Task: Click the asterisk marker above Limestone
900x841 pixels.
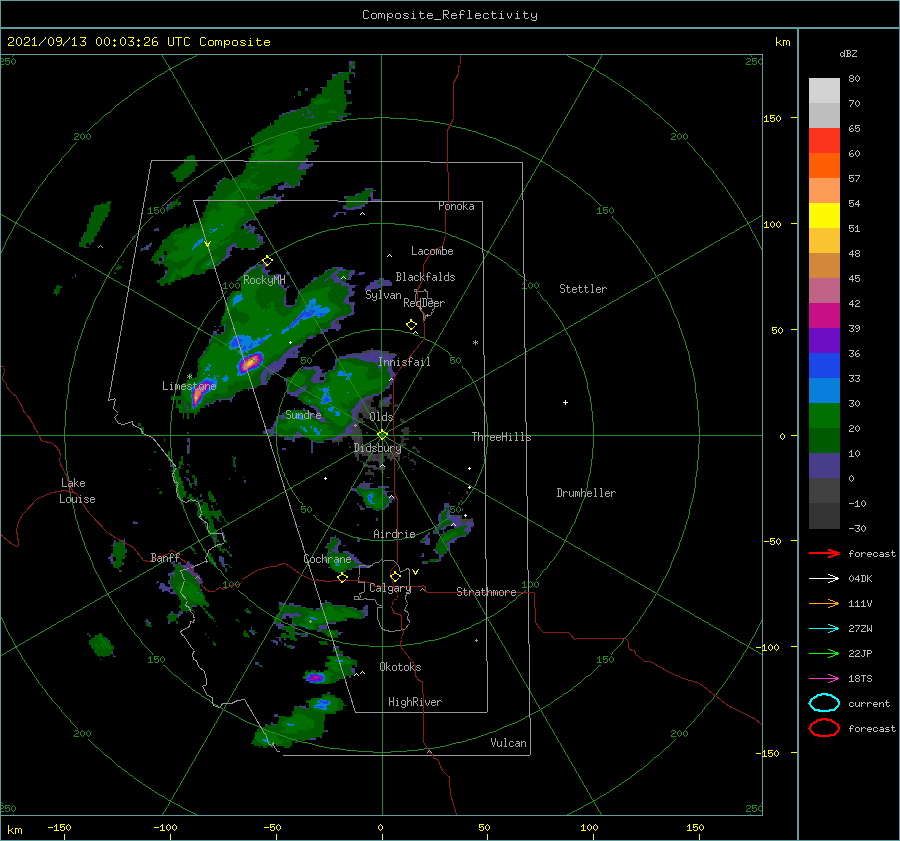Action: coord(189,377)
